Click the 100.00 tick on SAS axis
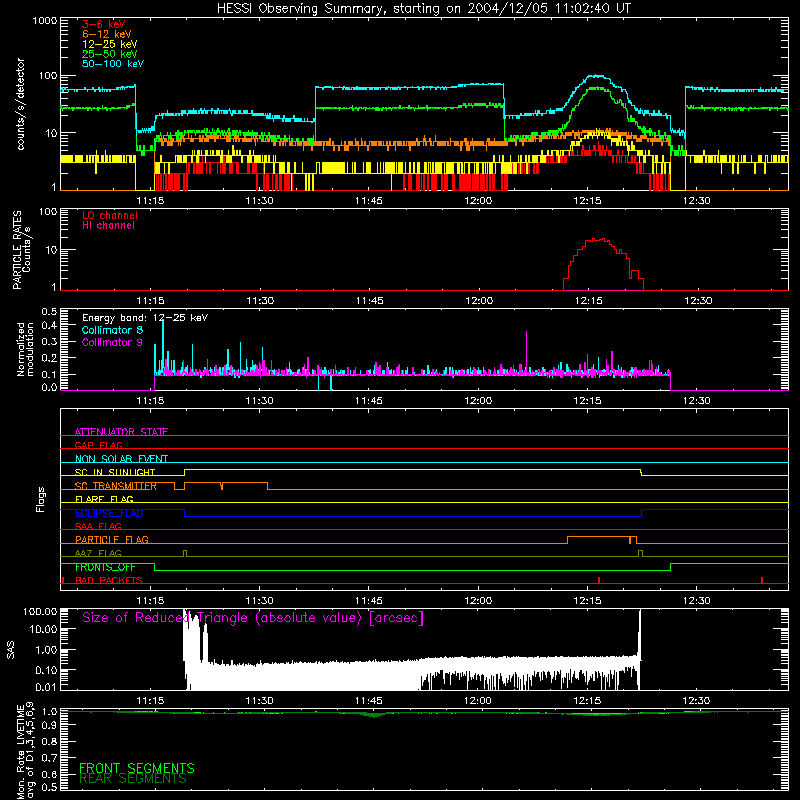The width and height of the screenshot is (800, 800). (x=40, y=611)
